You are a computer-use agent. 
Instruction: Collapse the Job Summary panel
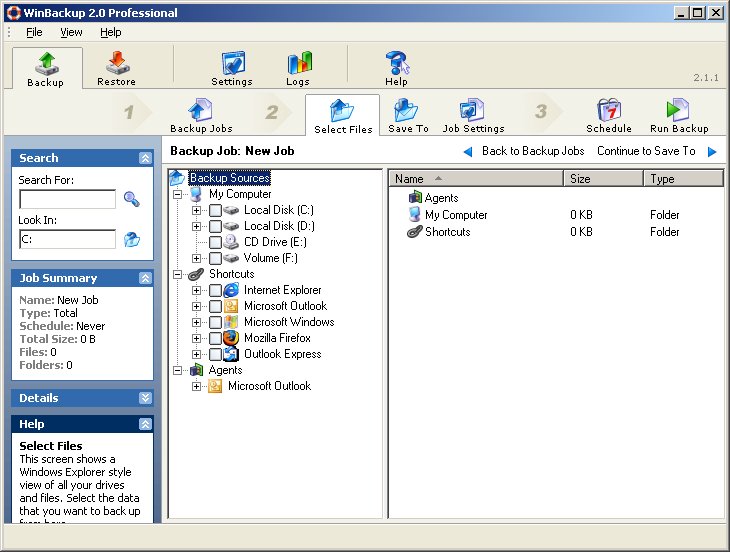click(145, 278)
